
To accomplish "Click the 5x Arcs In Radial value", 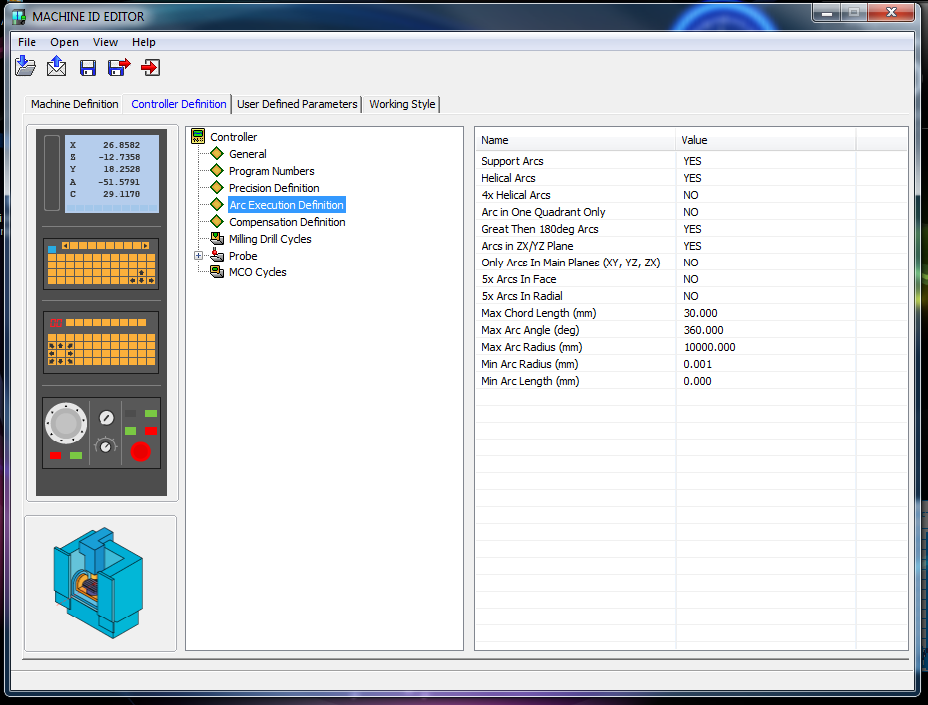I will 691,296.
